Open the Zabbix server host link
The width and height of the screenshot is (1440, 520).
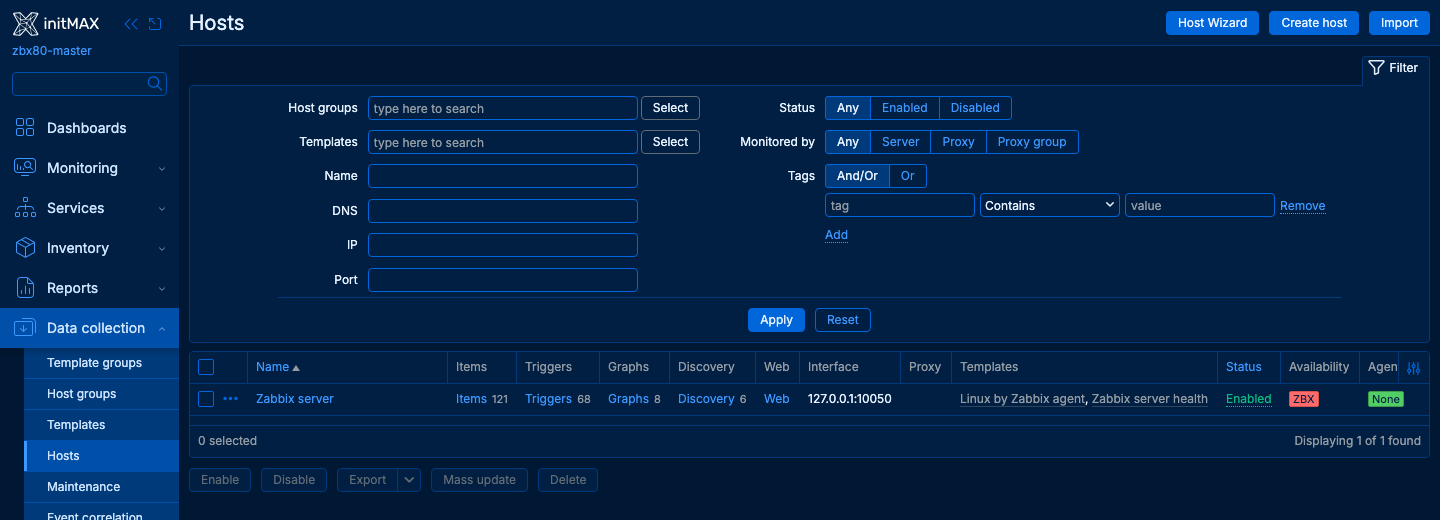click(x=295, y=399)
